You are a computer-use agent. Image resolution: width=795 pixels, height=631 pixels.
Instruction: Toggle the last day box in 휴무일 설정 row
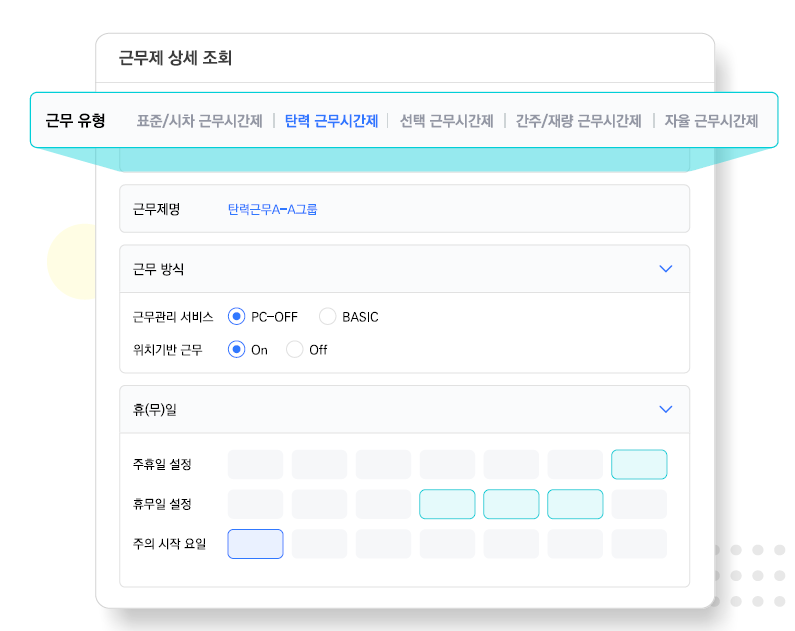[639, 504]
